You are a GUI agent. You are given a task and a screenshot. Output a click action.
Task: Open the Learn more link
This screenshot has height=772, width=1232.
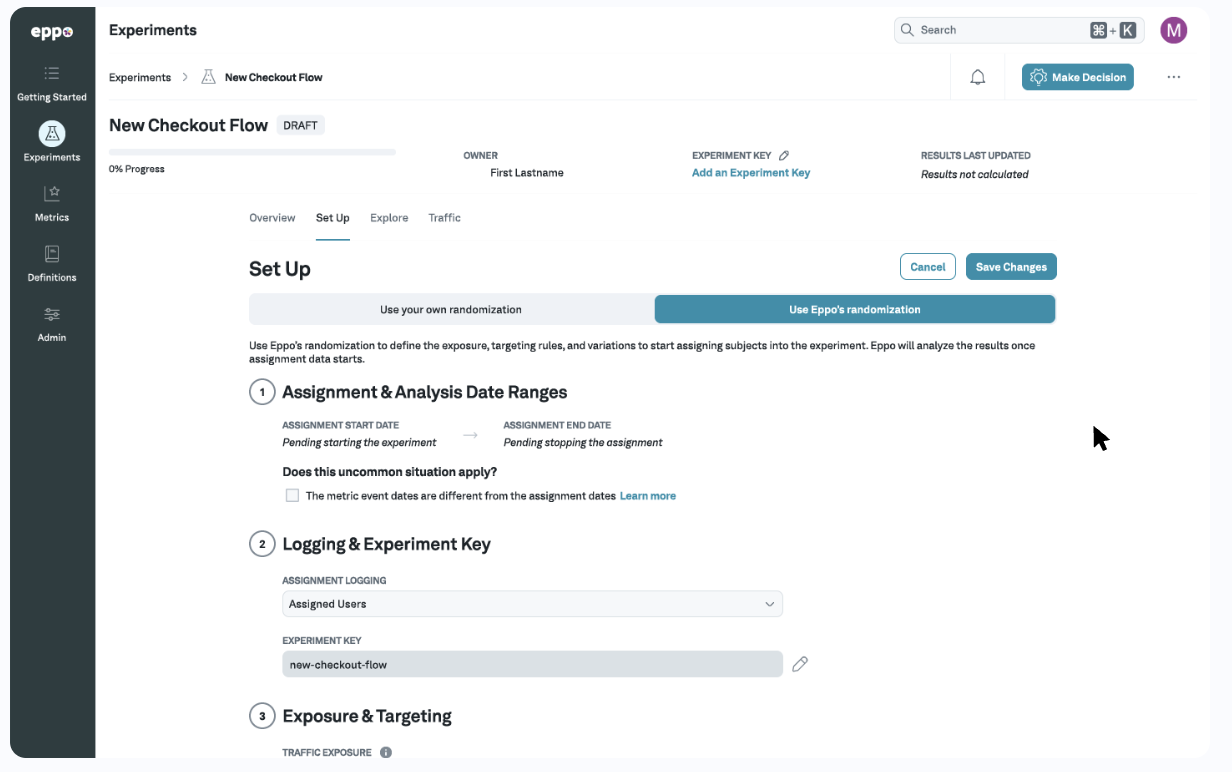647,495
